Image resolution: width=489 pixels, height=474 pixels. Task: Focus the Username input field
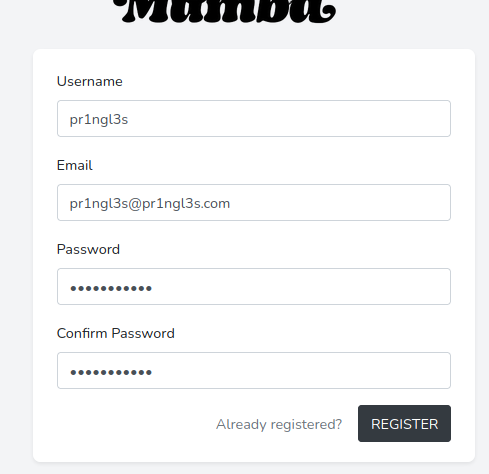(x=254, y=118)
